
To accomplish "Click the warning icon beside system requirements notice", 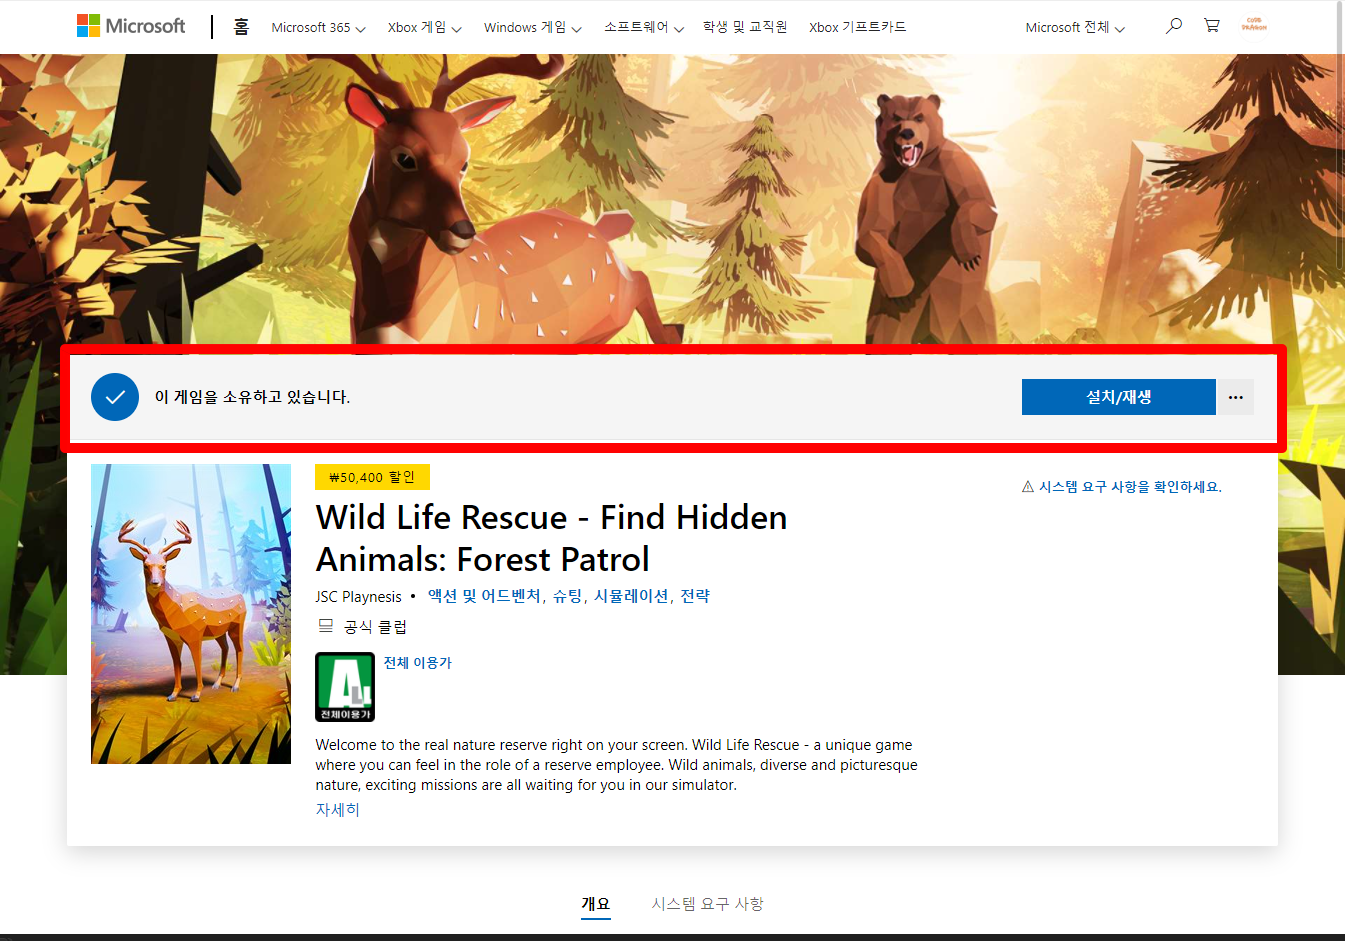I will 1027,487.
